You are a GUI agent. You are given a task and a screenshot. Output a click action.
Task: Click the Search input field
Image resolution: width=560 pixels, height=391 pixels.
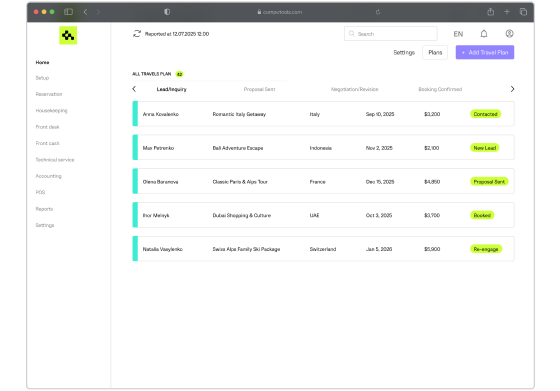pos(390,34)
